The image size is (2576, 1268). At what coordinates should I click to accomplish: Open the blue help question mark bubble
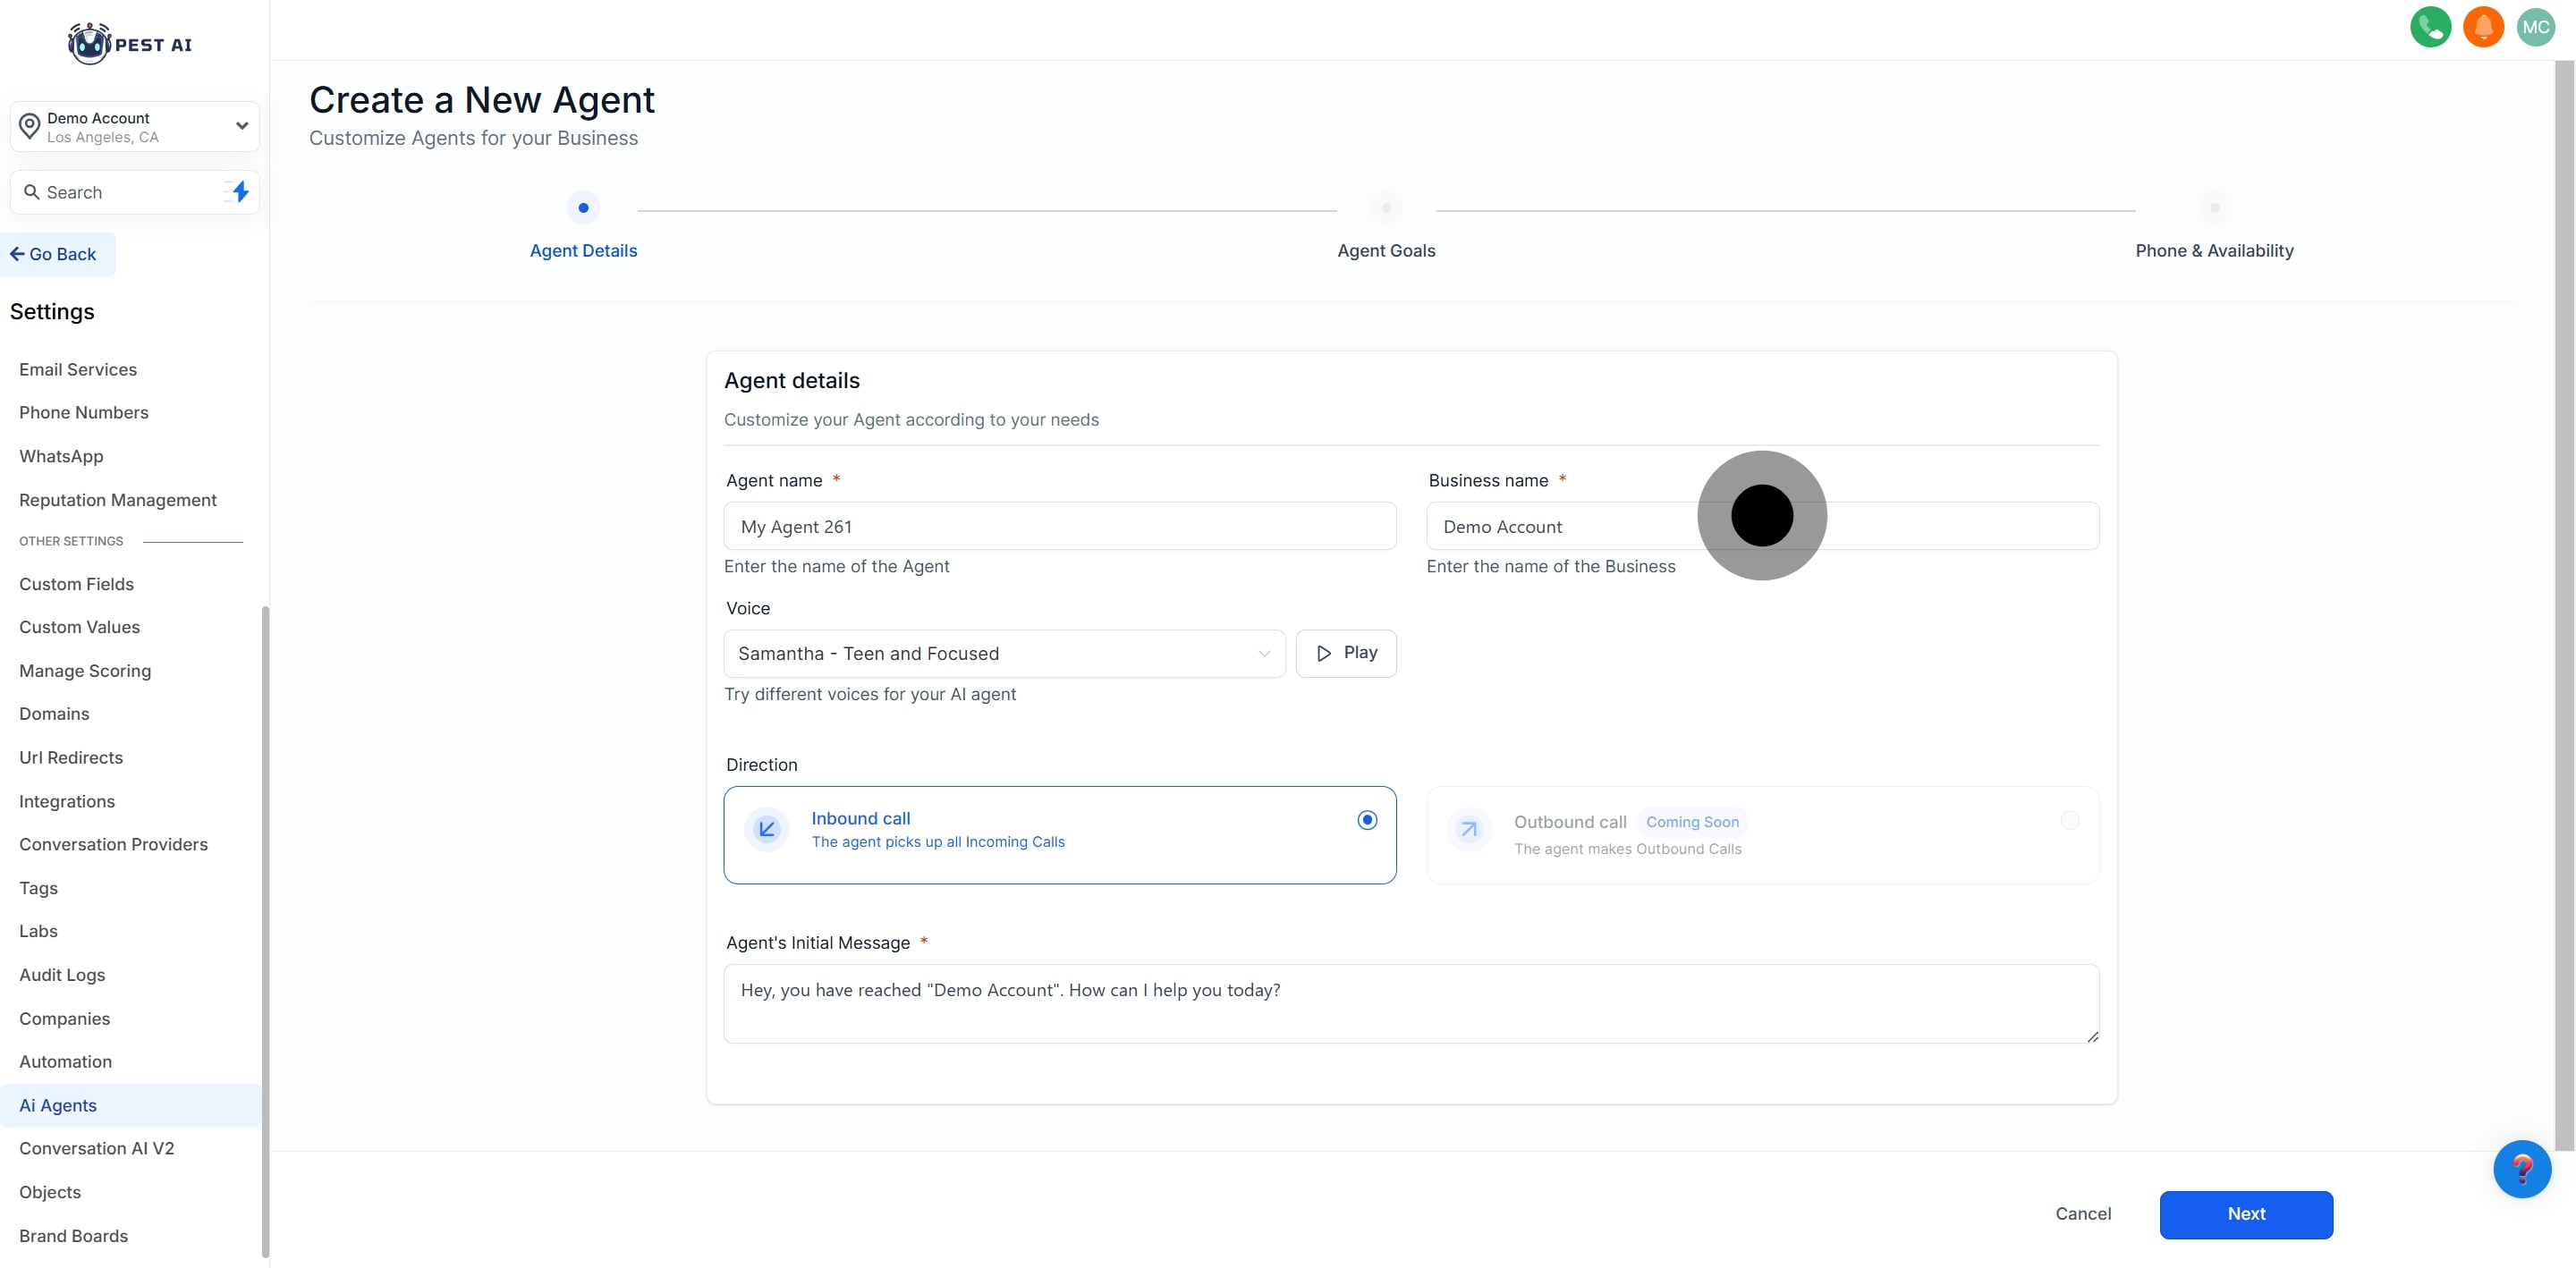pos(2521,1168)
